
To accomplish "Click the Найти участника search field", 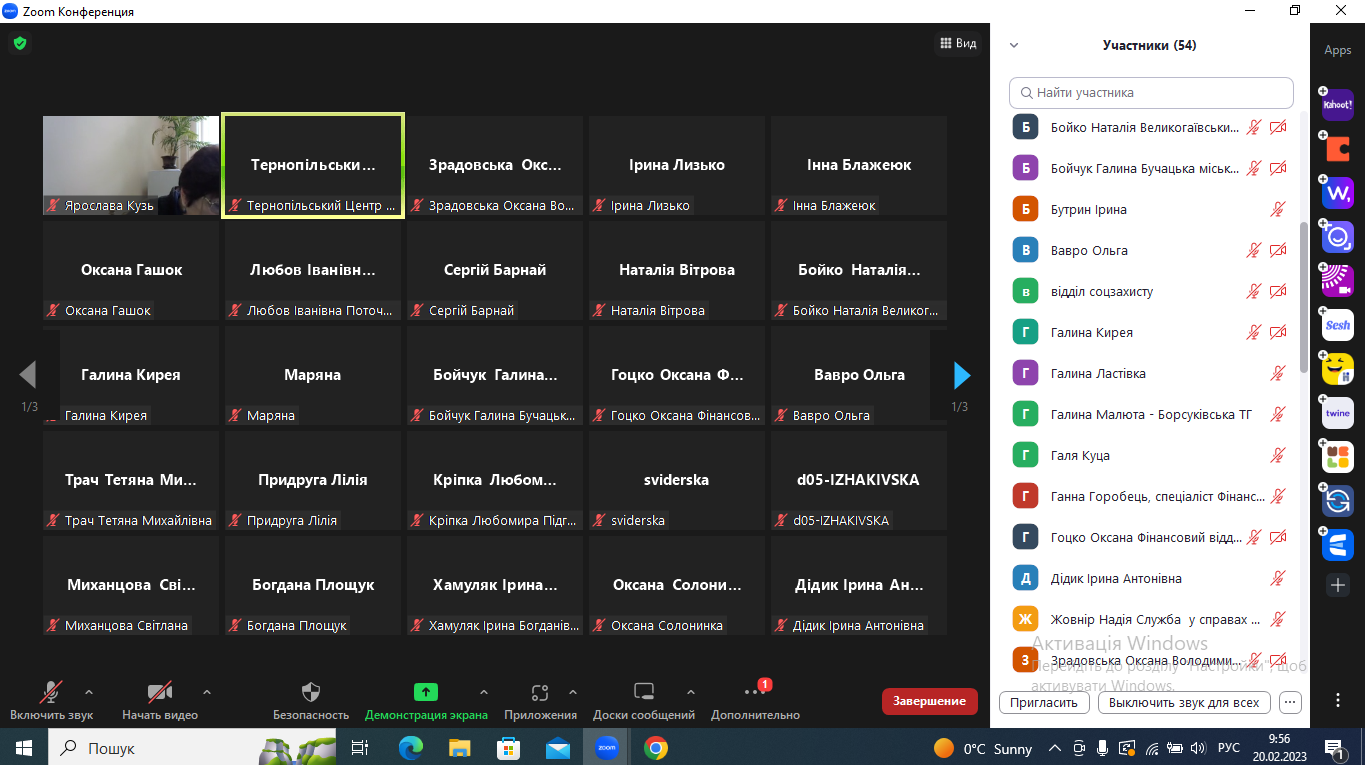I will [x=1151, y=93].
